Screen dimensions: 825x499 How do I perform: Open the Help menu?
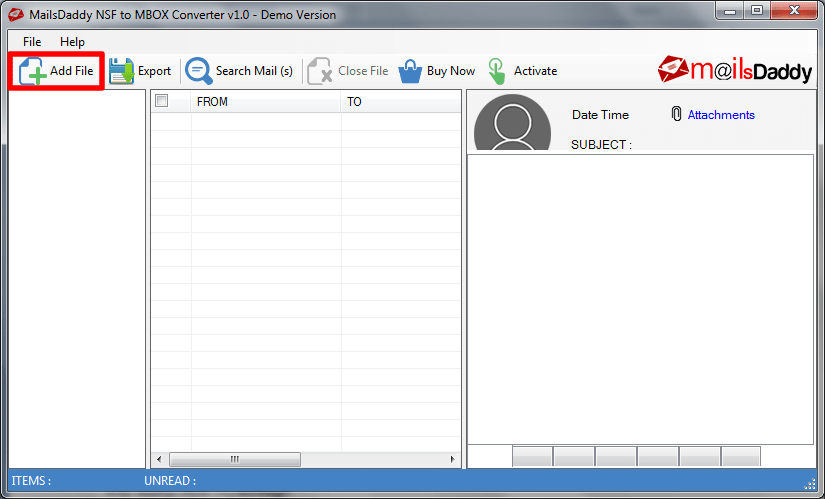[72, 42]
